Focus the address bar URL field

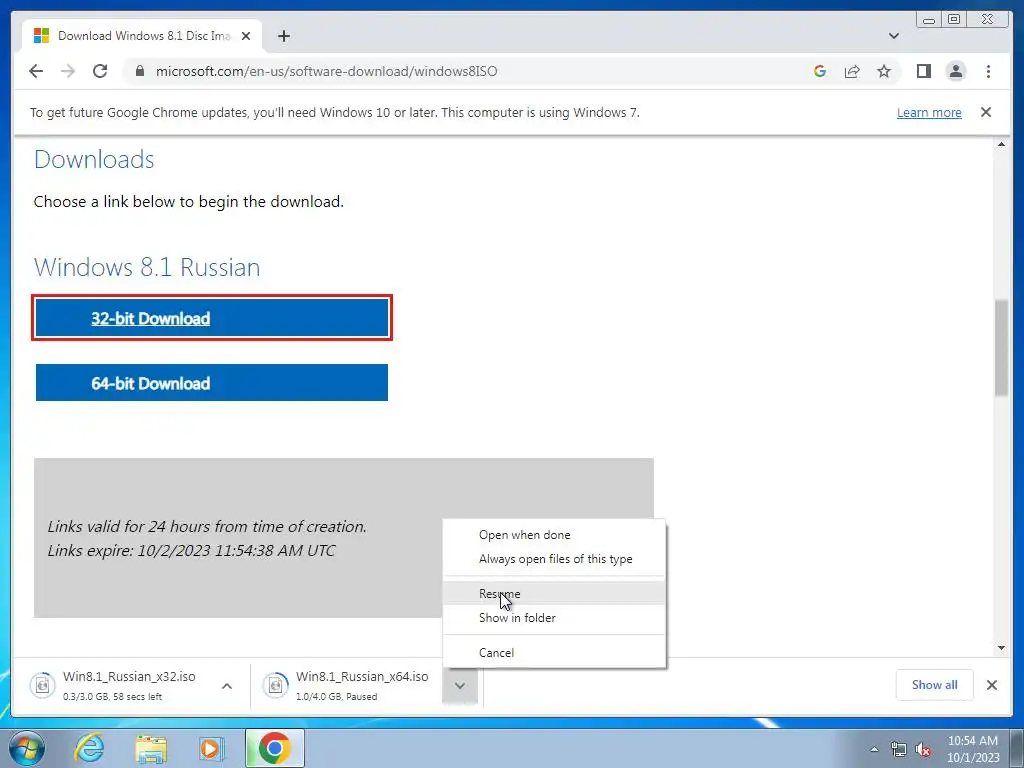tap(327, 71)
